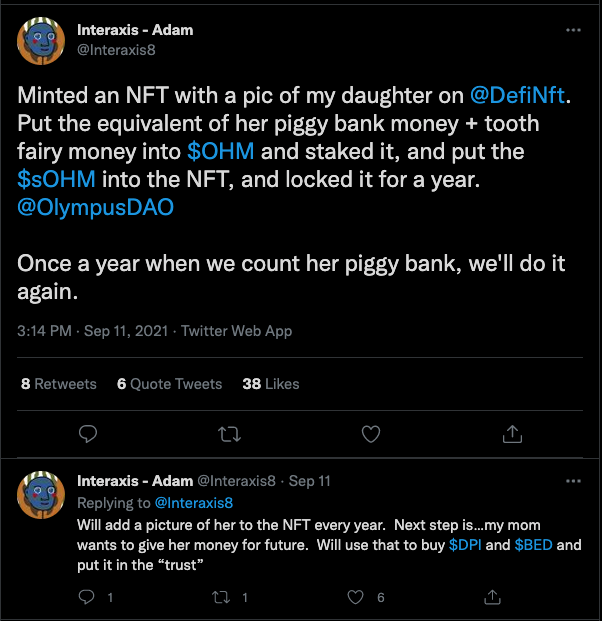Open the $DPI cashtag in reply
The width and height of the screenshot is (602, 621).
click(x=465, y=545)
